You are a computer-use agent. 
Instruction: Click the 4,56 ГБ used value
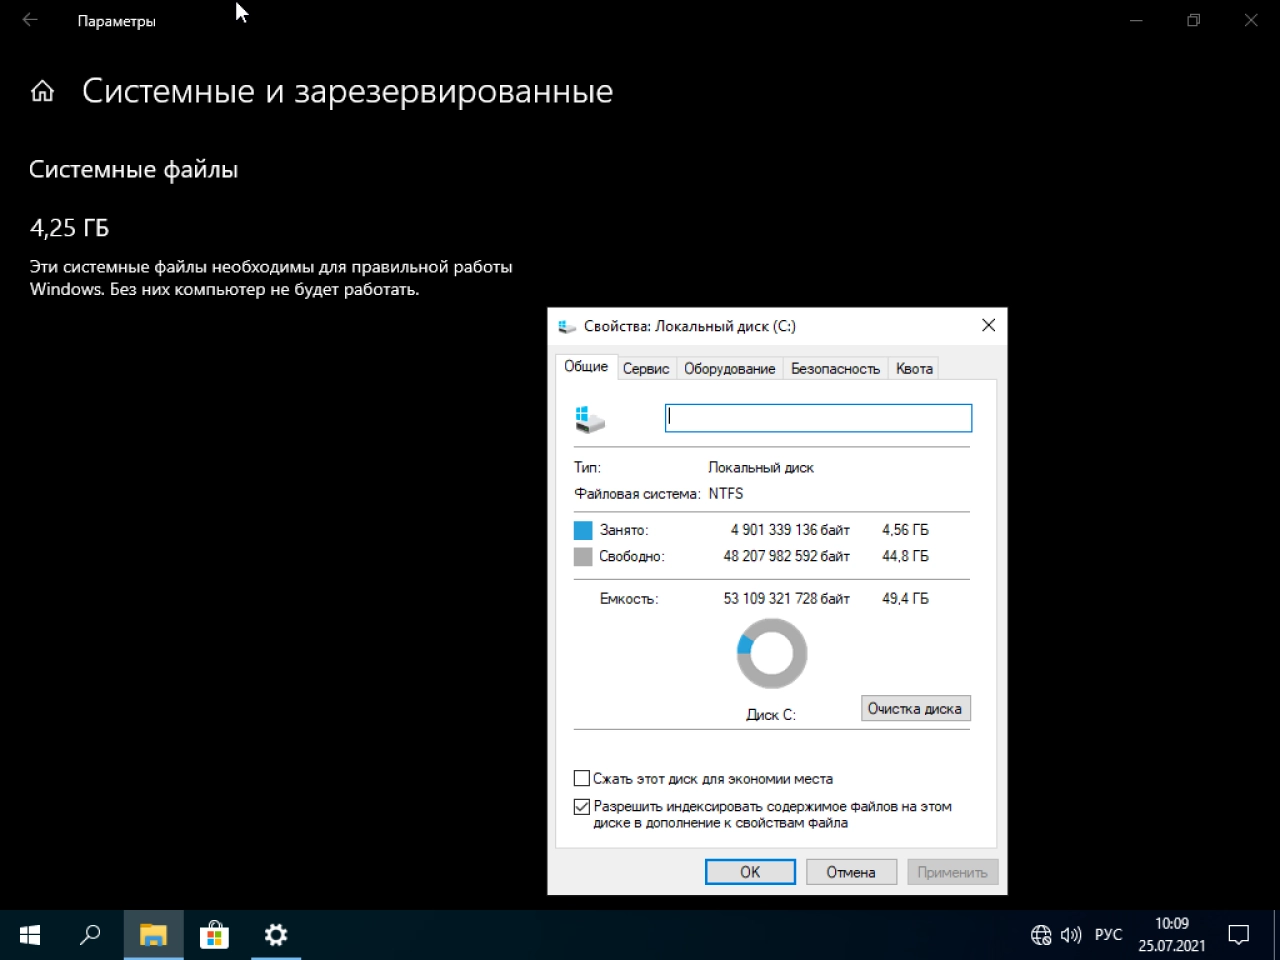905,530
